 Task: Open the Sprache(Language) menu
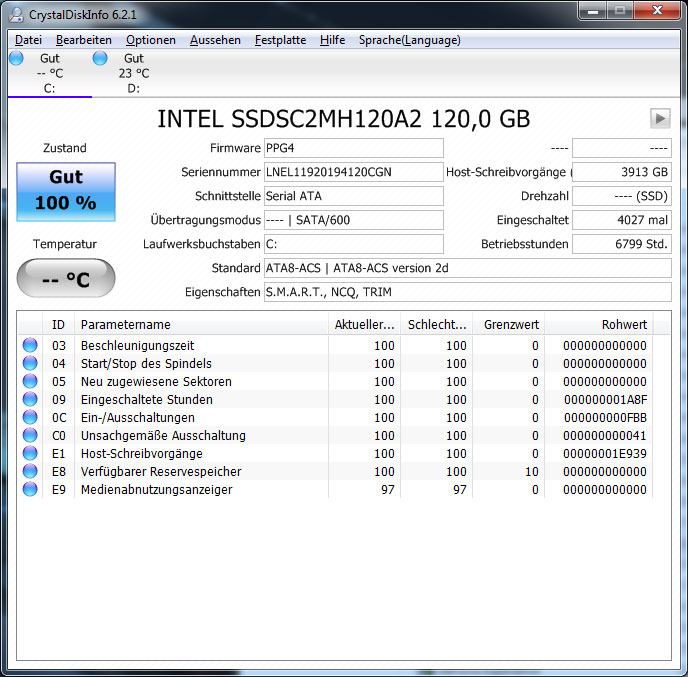(x=410, y=40)
